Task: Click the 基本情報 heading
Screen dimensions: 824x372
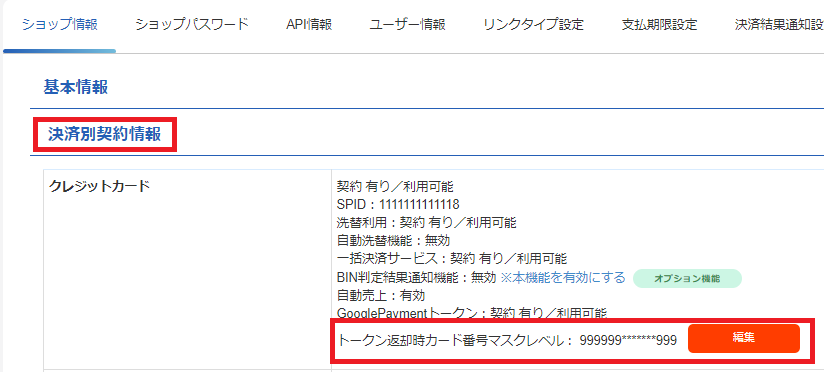Action: click(76, 87)
